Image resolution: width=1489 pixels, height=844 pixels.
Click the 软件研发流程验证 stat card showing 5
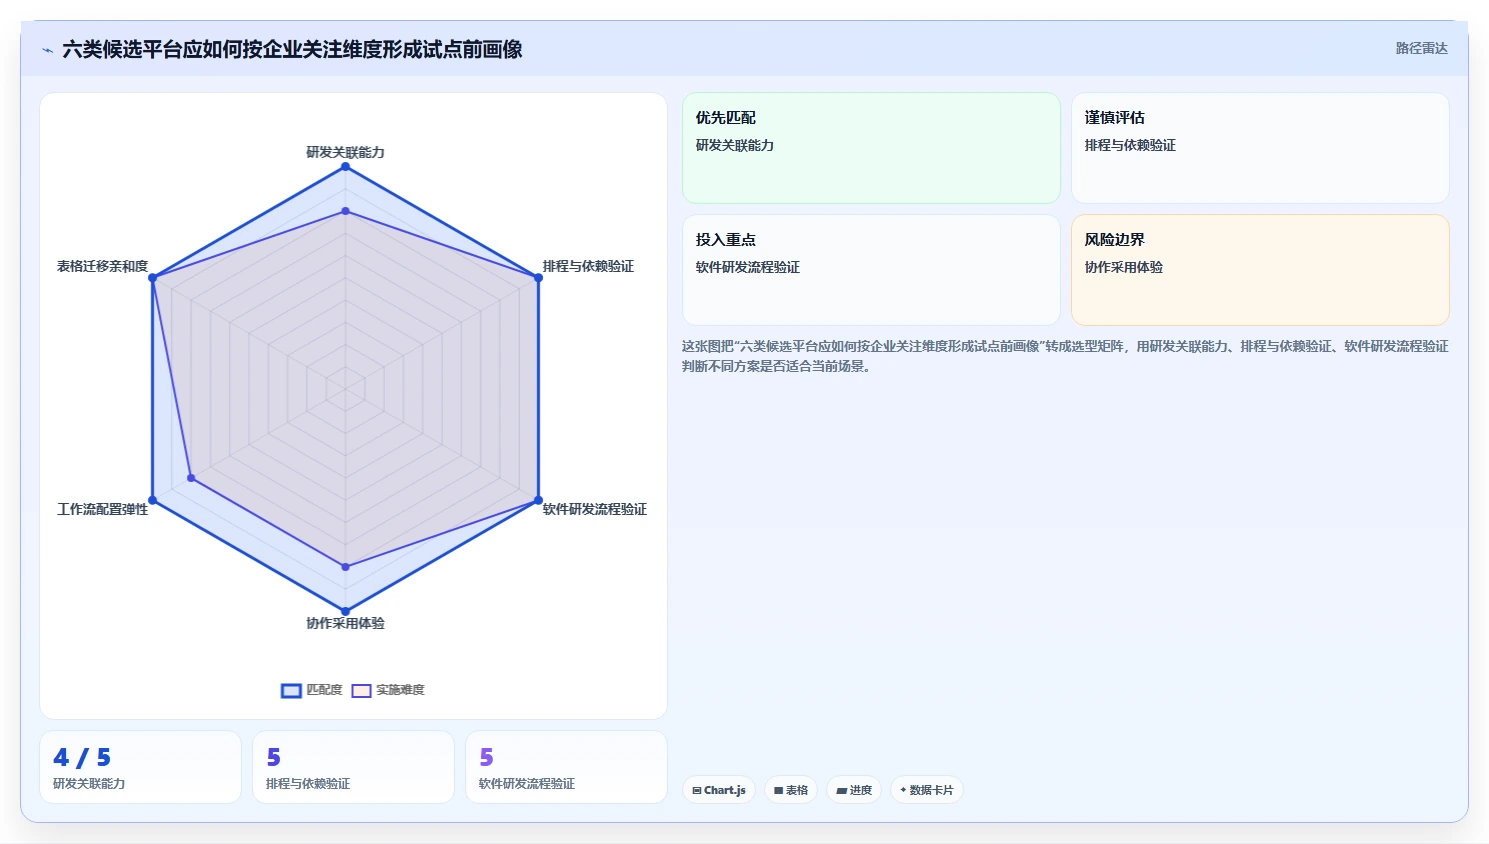(x=566, y=767)
